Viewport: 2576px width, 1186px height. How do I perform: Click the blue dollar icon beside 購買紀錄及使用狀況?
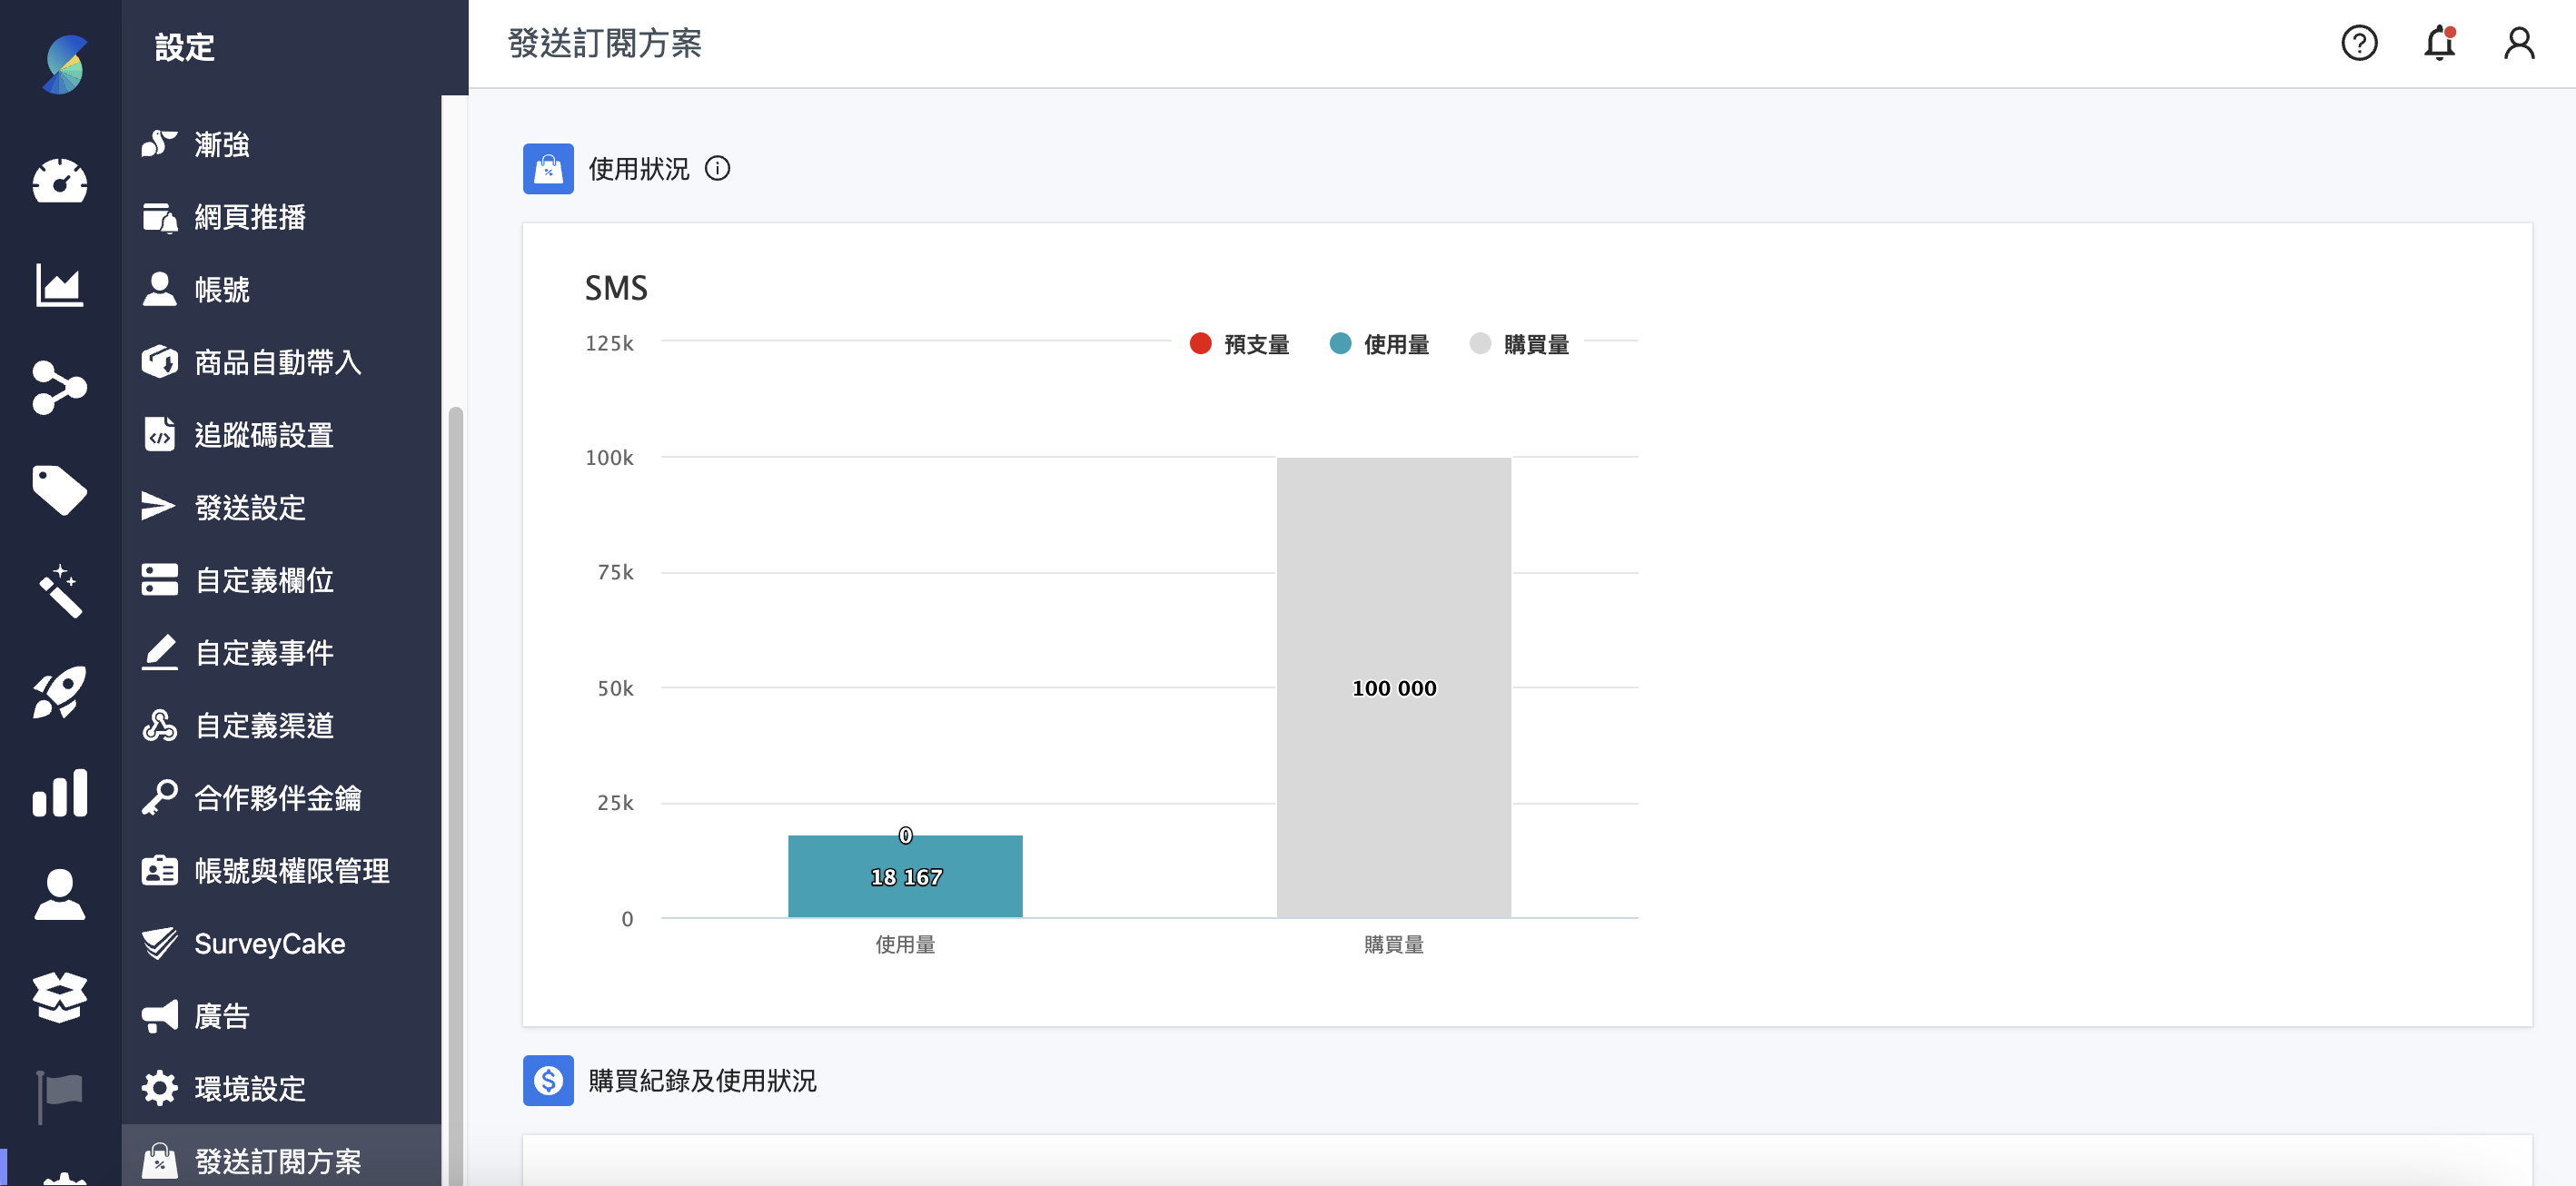(x=547, y=1081)
